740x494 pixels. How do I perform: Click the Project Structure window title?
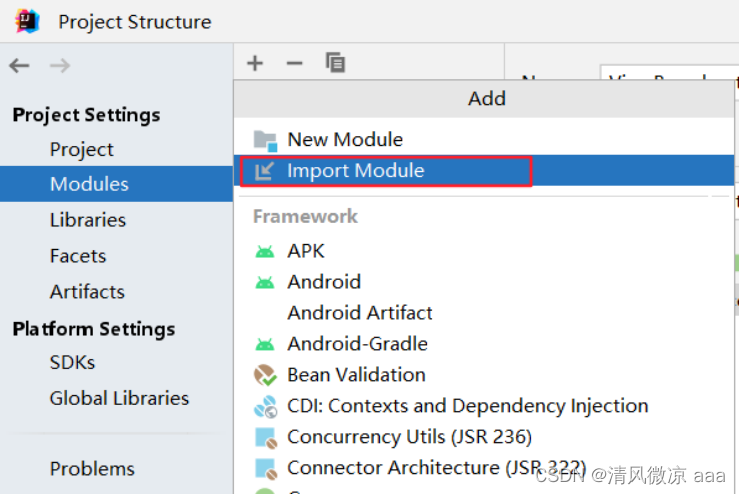click(135, 22)
